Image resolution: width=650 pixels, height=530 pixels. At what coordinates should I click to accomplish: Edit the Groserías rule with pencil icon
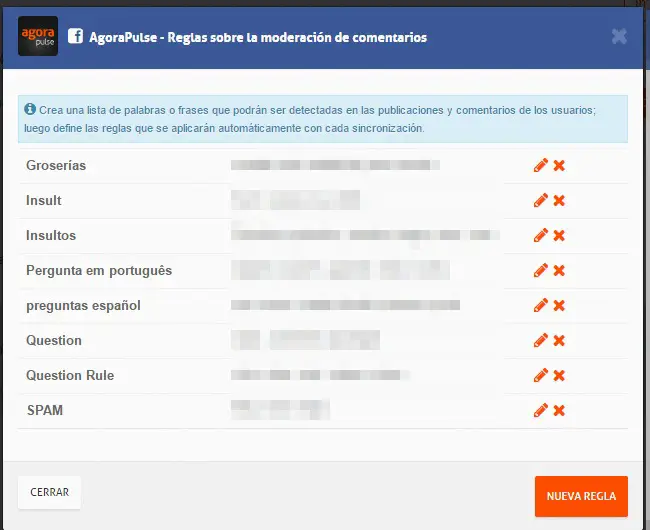(x=541, y=165)
